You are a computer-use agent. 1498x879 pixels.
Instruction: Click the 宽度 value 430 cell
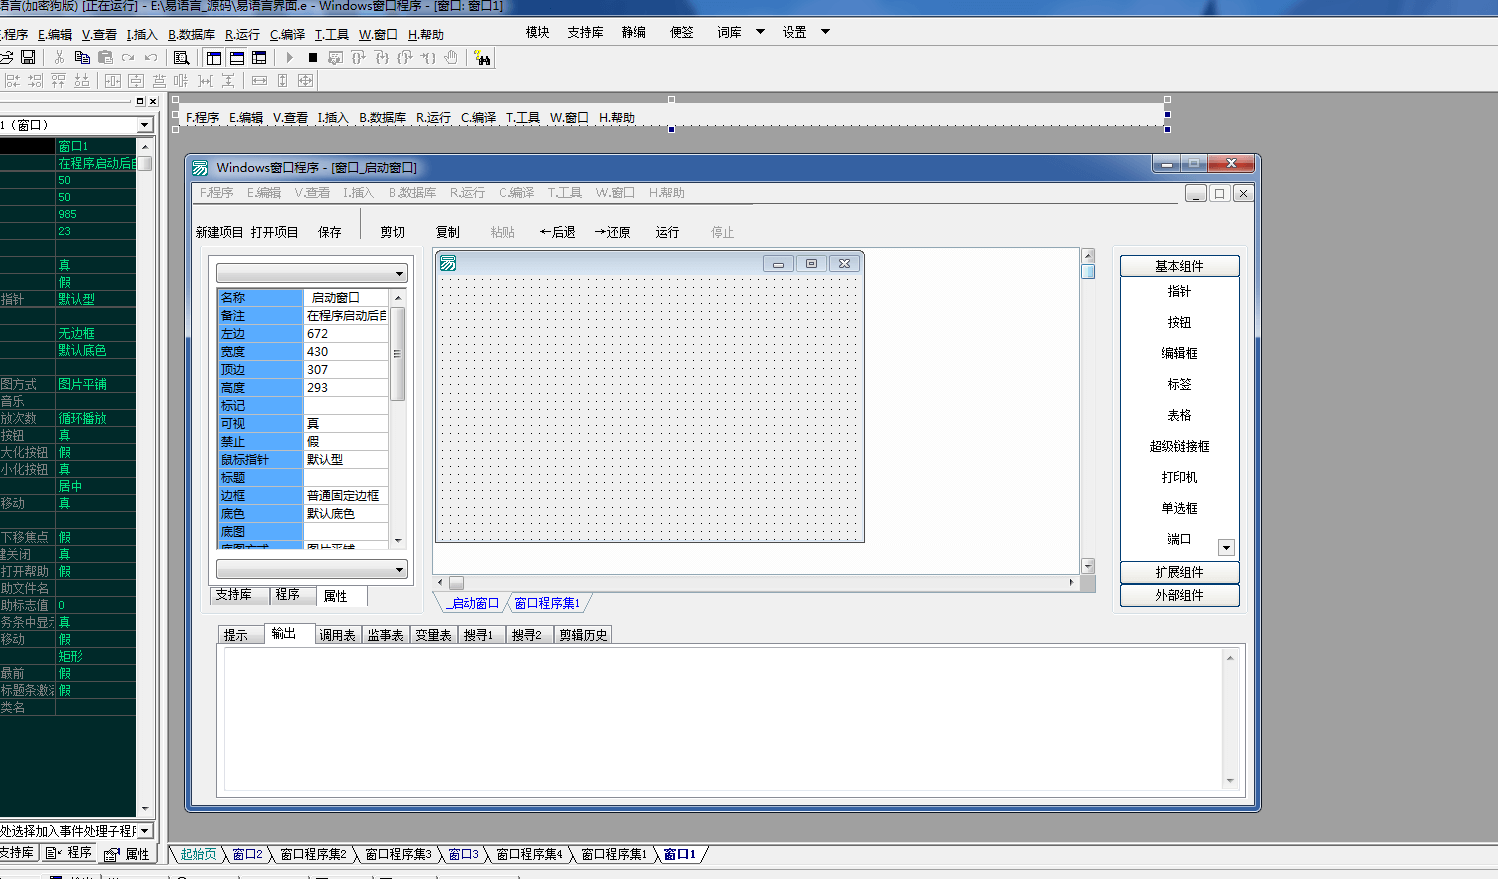click(x=346, y=352)
